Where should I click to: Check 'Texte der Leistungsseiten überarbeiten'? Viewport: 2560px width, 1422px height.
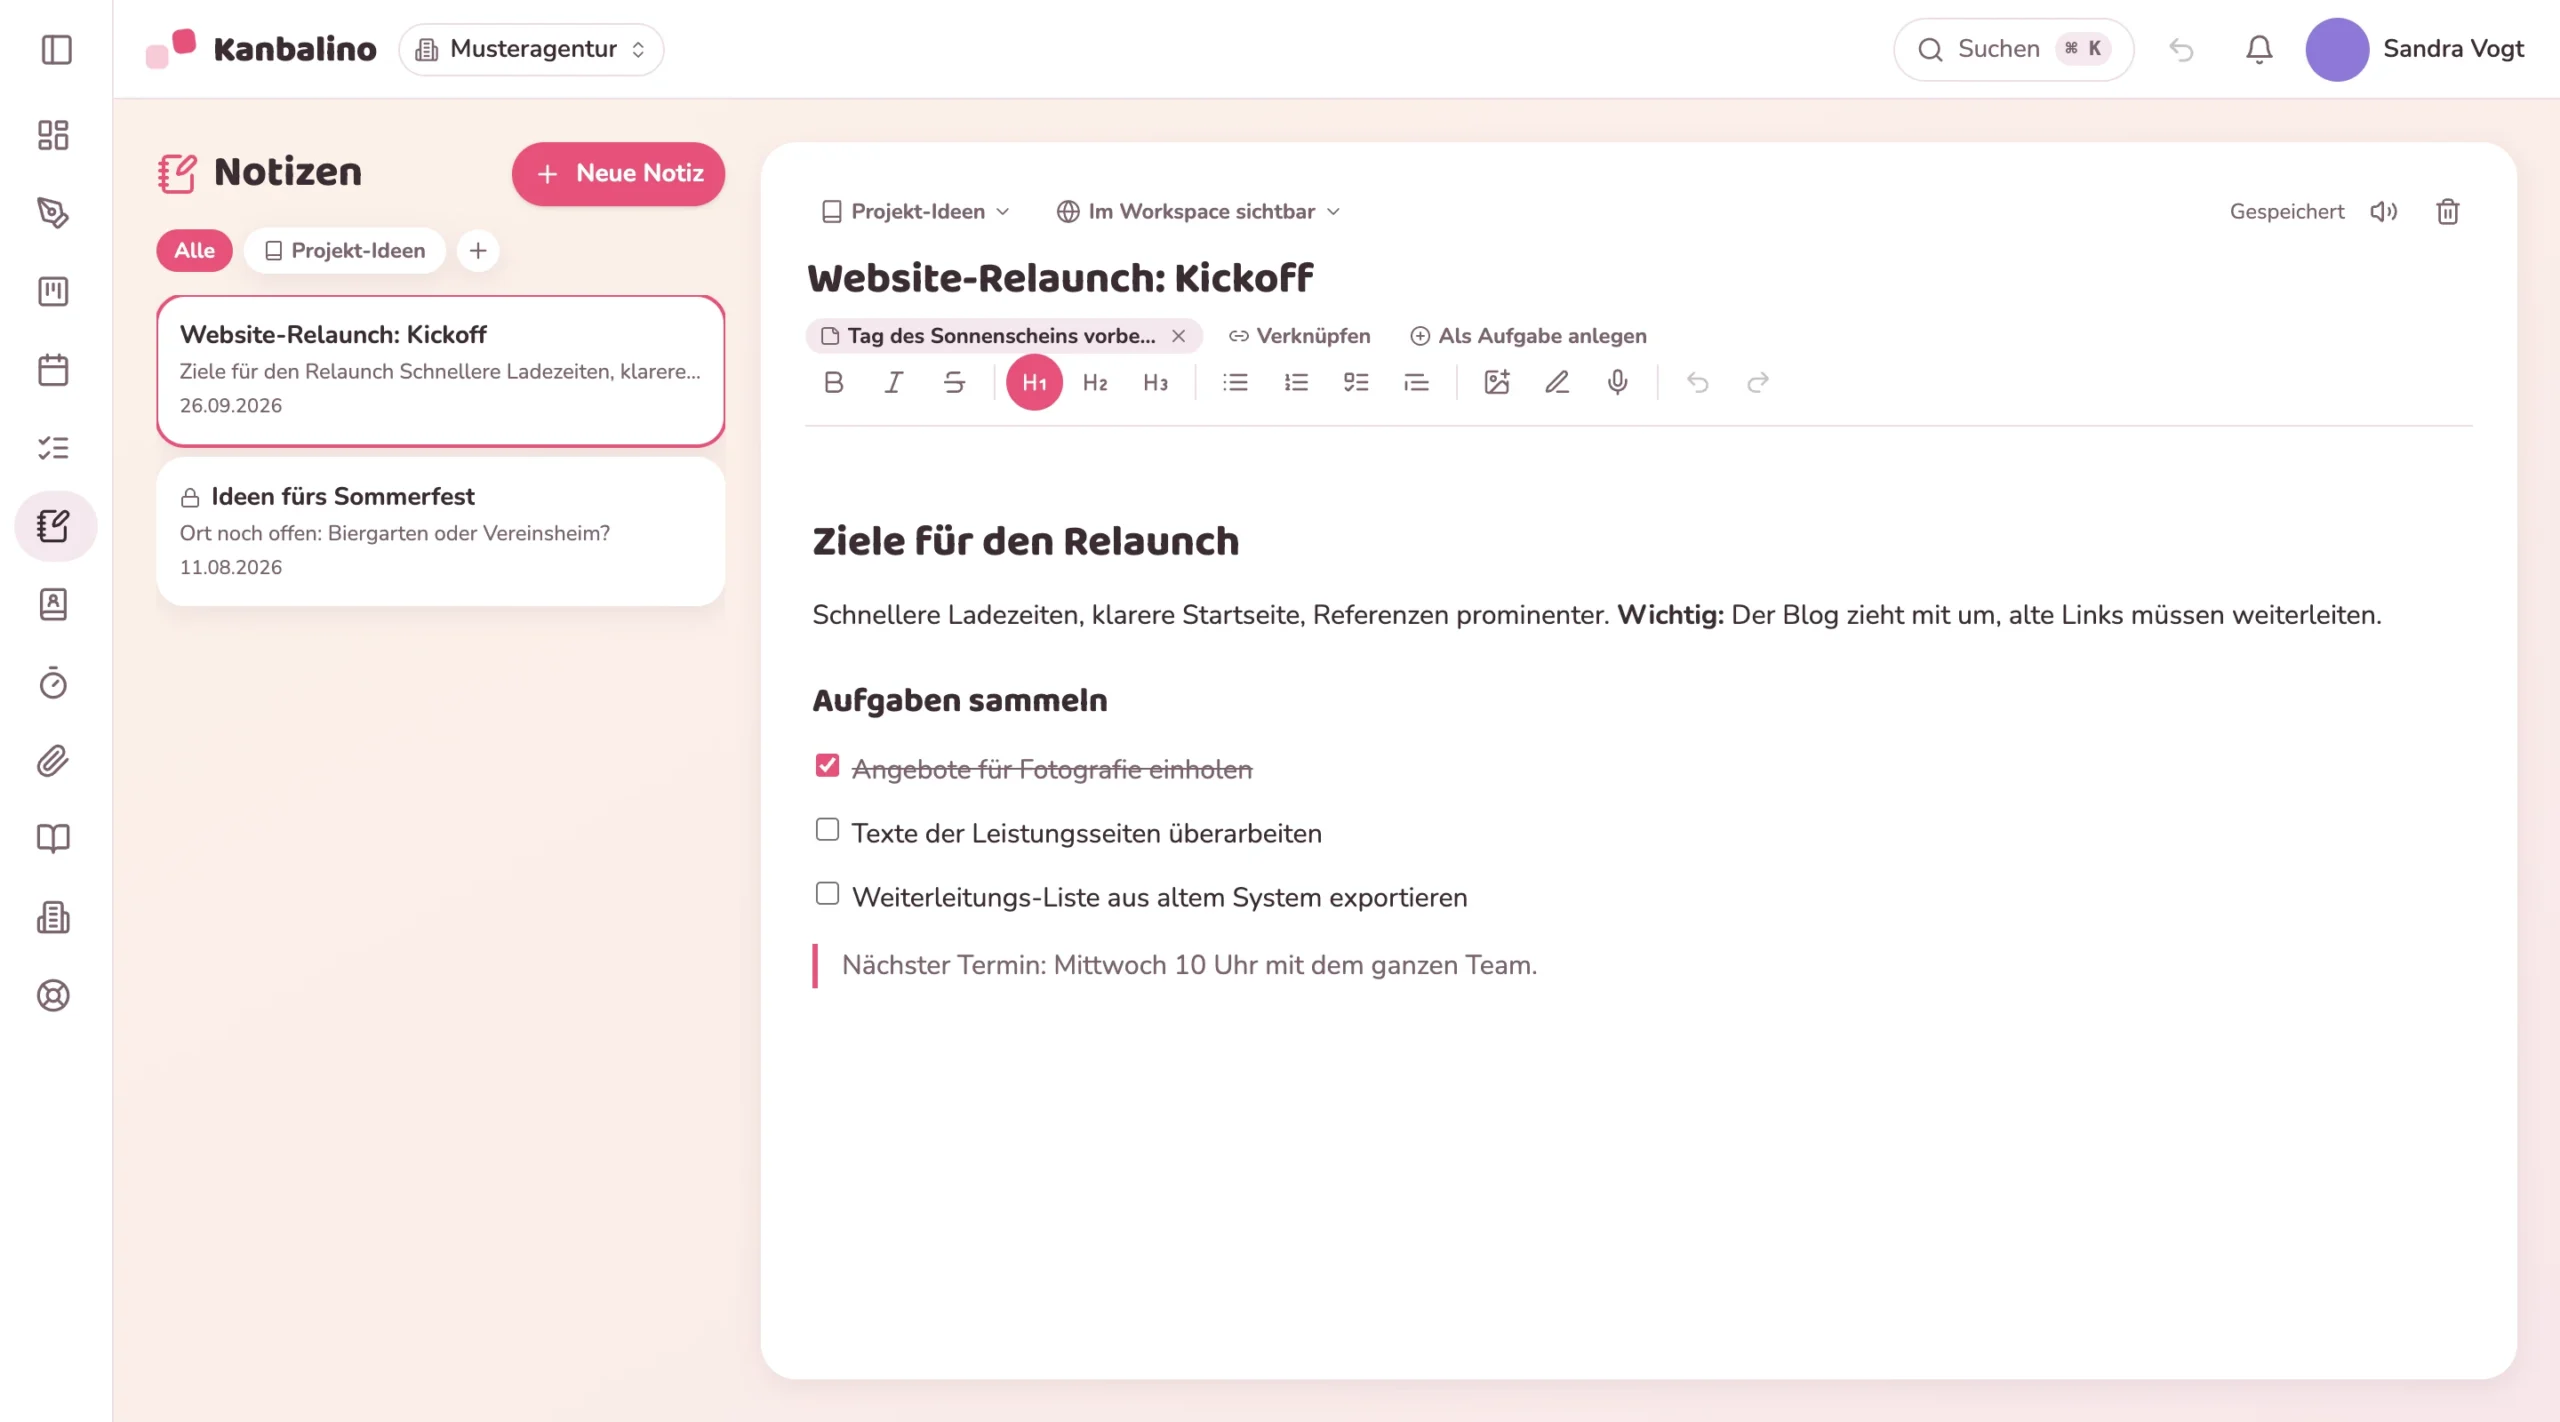click(827, 829)
